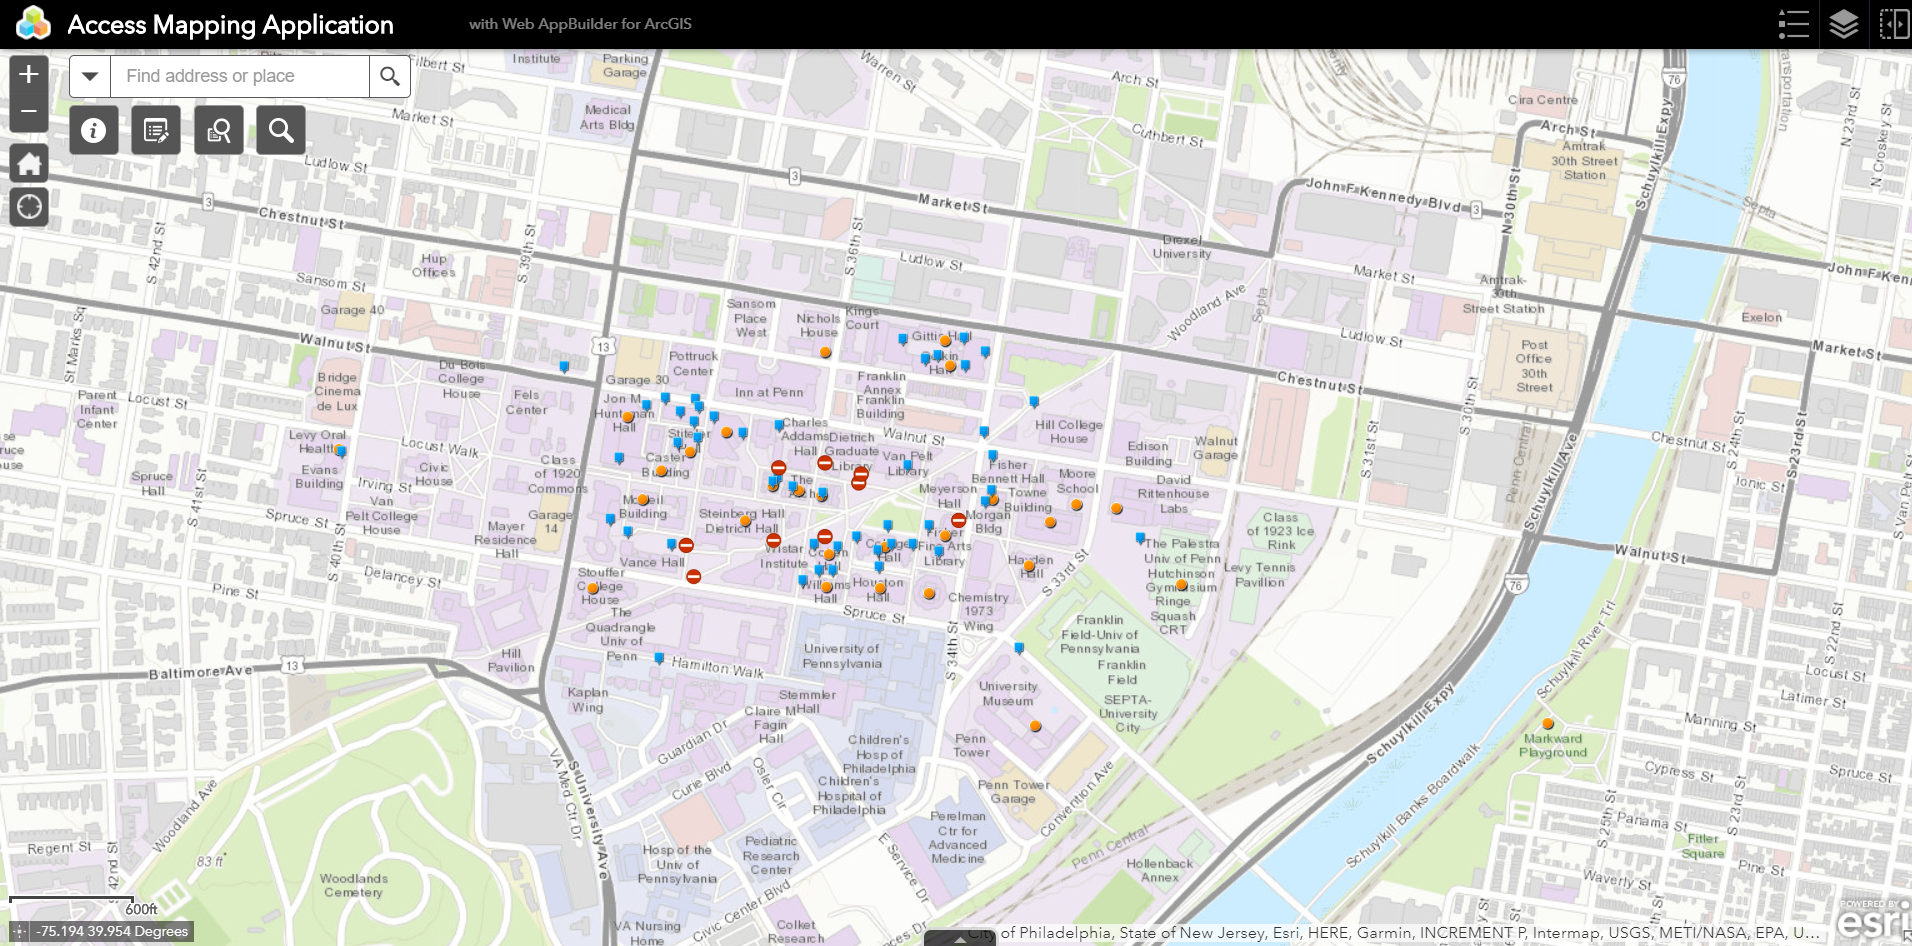The height and width of the screenshot is (946, 1912).
Task: Expand the search source dropdown arrow
Action: 90,76
